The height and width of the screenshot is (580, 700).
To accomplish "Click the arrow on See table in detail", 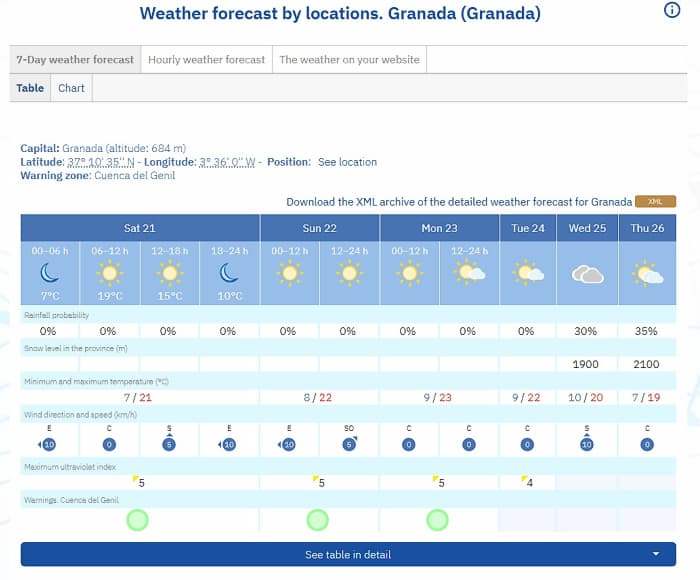I will pyautogui.click(x=656, y=554).
